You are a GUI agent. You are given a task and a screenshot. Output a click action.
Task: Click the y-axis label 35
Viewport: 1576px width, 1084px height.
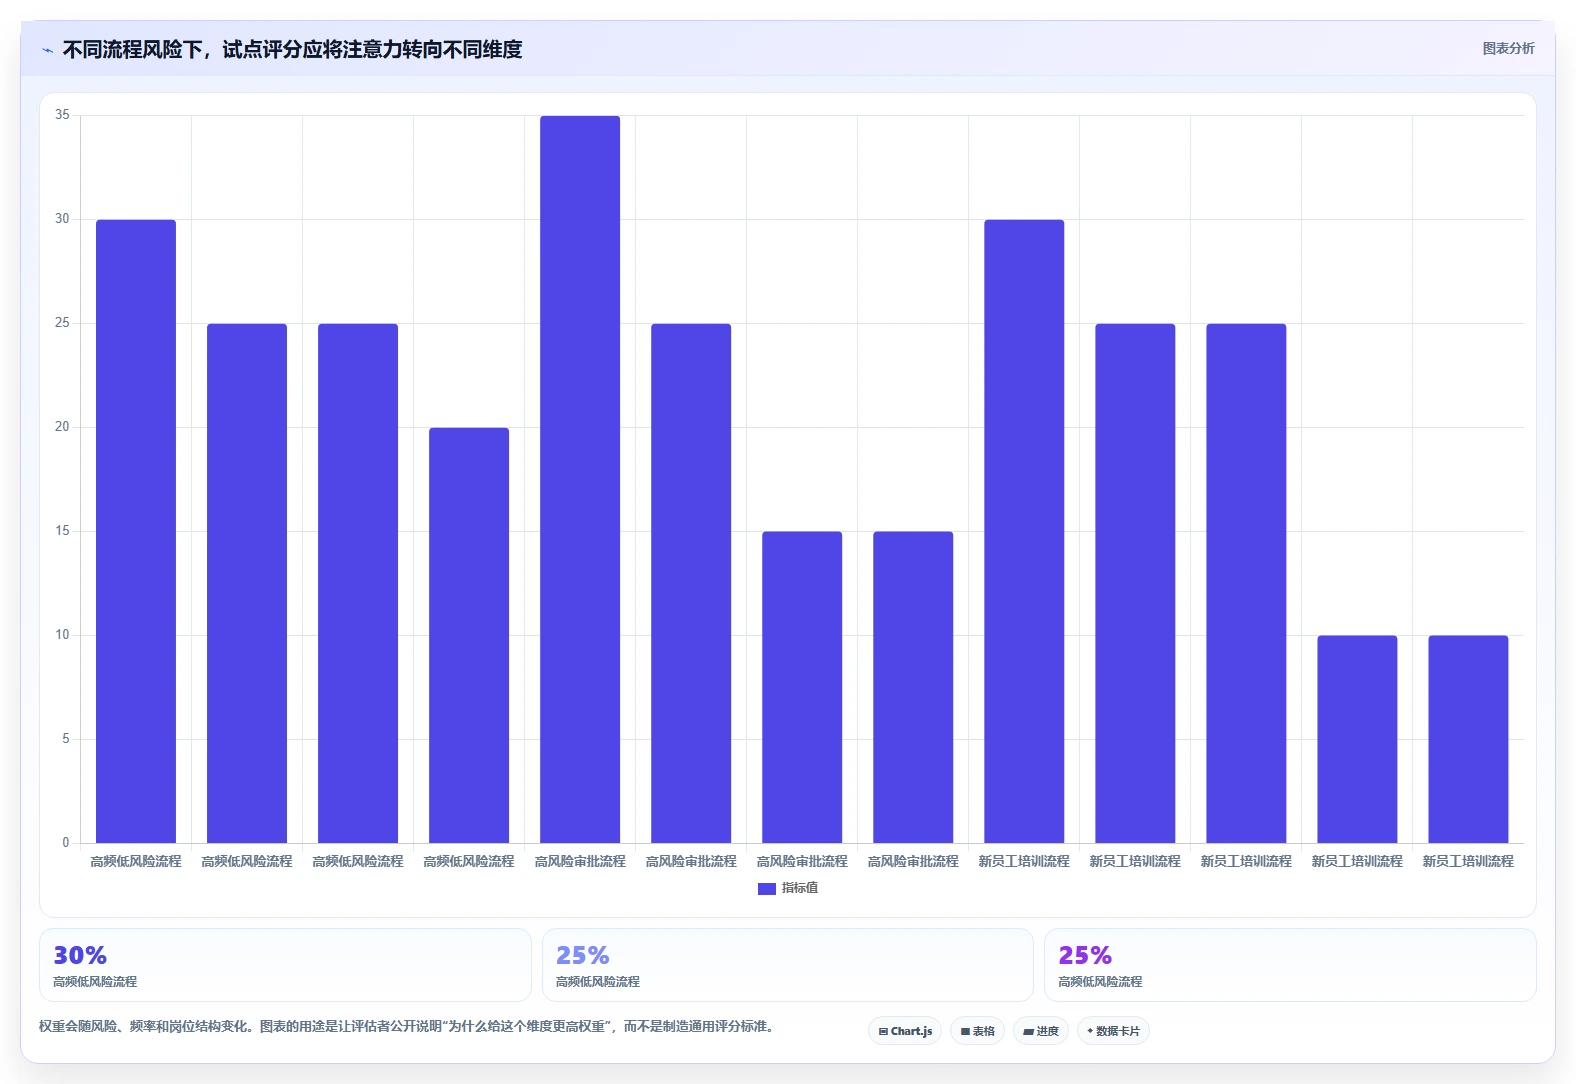click(x=62, y=115)
